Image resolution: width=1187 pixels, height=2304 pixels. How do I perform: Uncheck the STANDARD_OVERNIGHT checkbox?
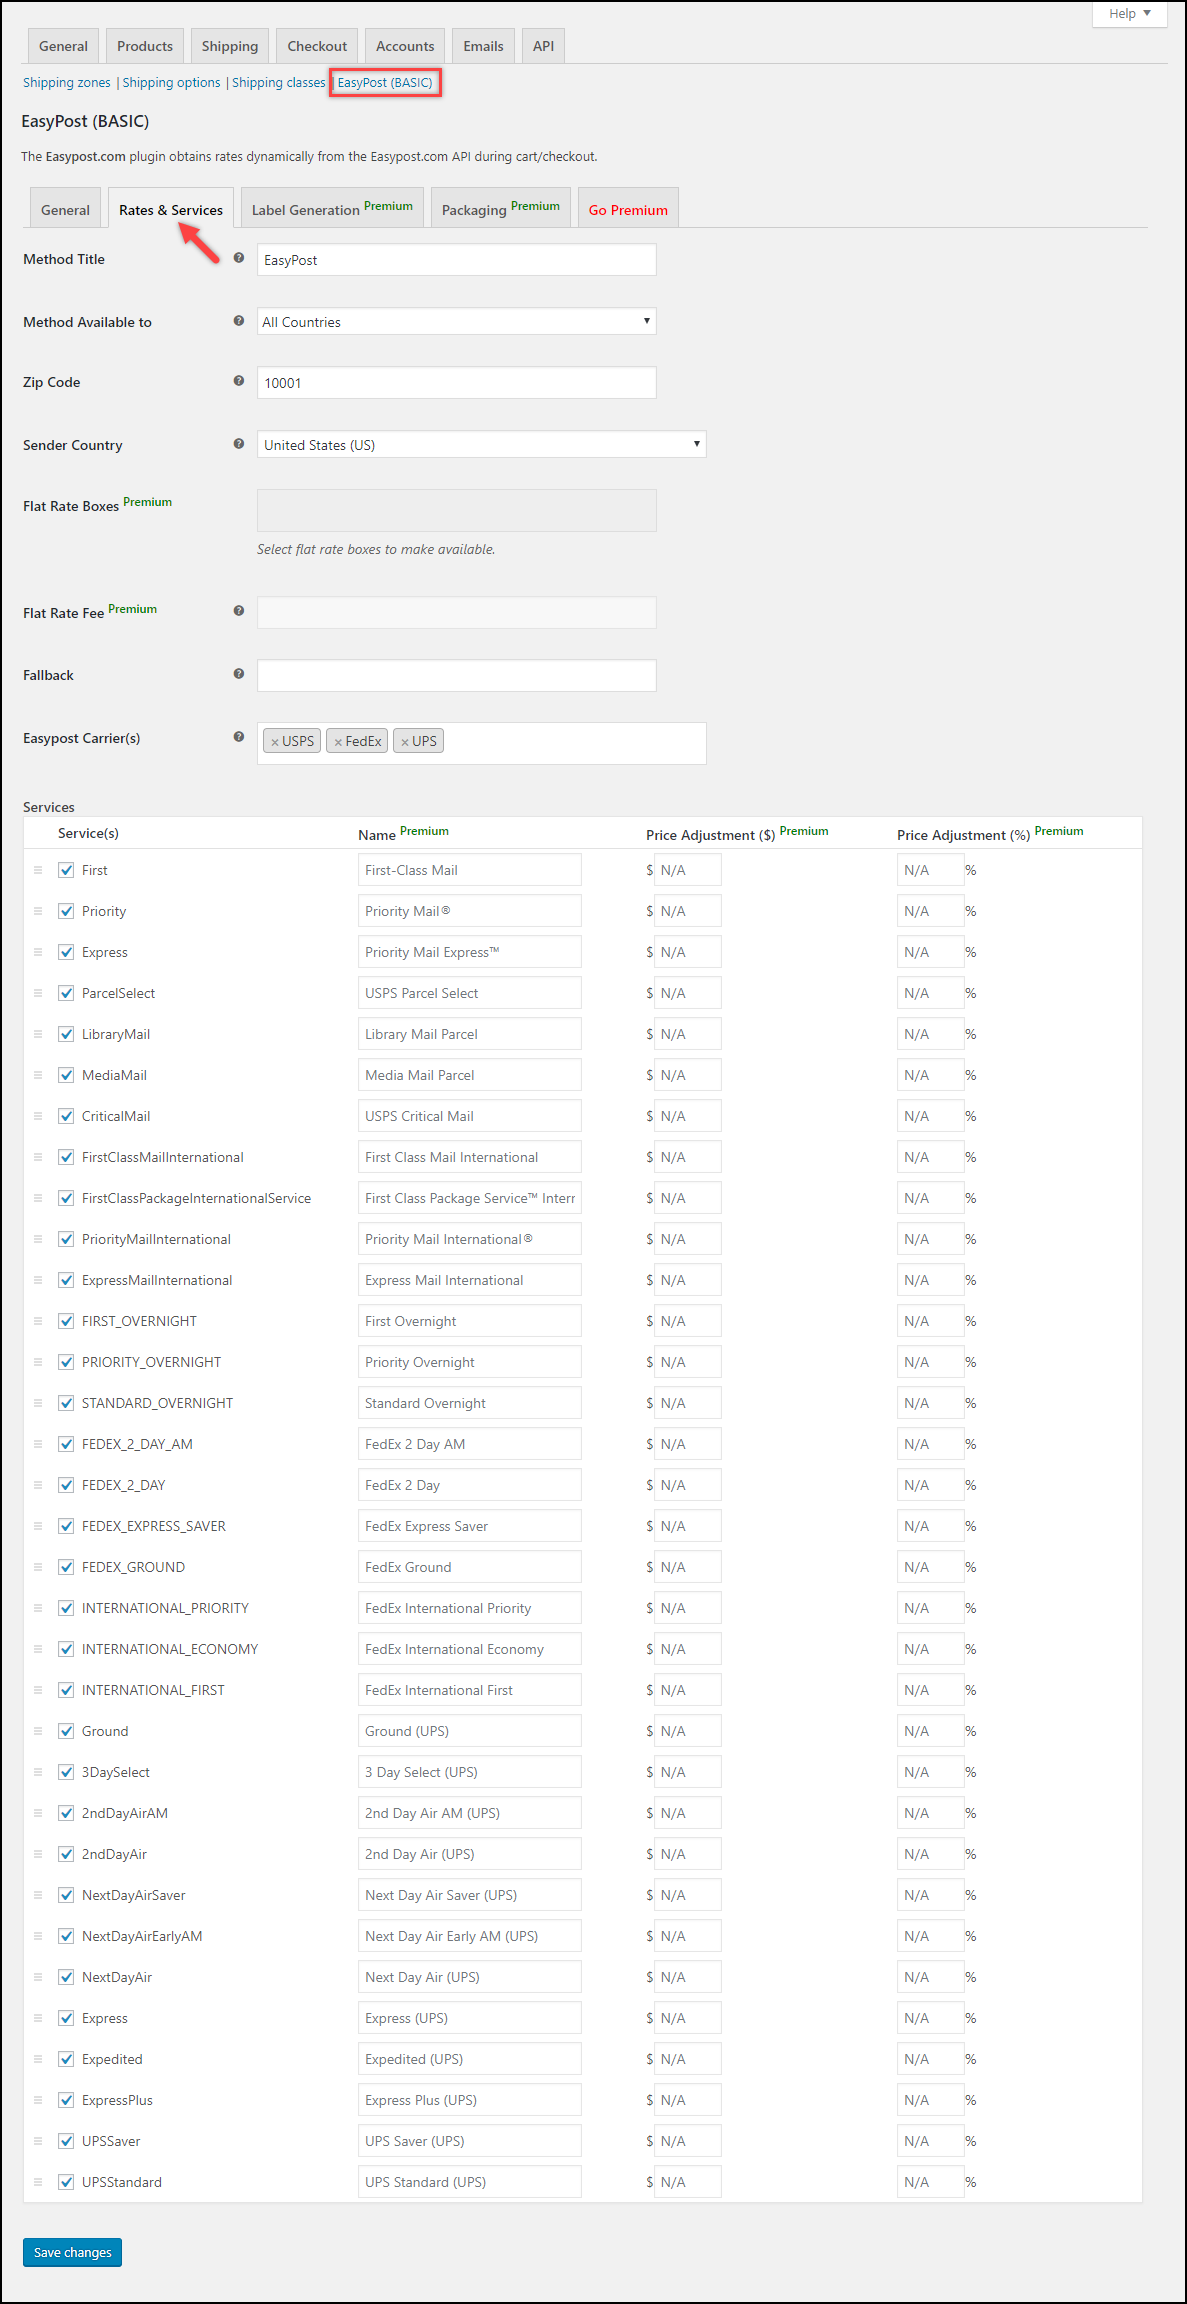pos(66,1403)
